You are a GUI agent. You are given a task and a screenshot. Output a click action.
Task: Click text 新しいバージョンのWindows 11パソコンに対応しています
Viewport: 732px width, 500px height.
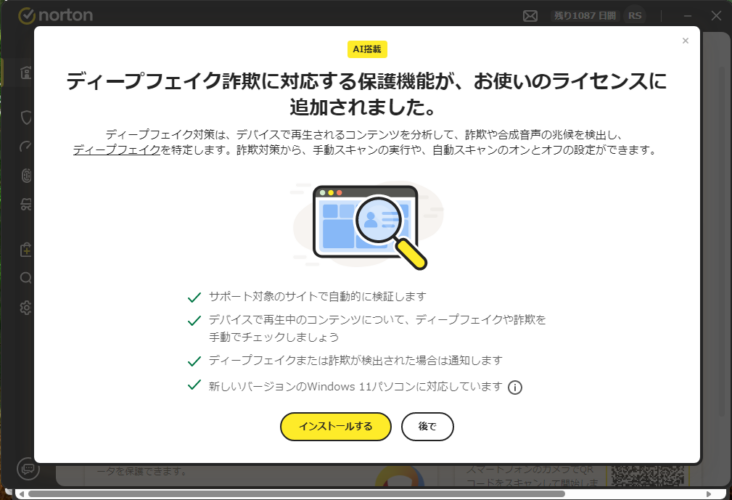tap(355, 387)
